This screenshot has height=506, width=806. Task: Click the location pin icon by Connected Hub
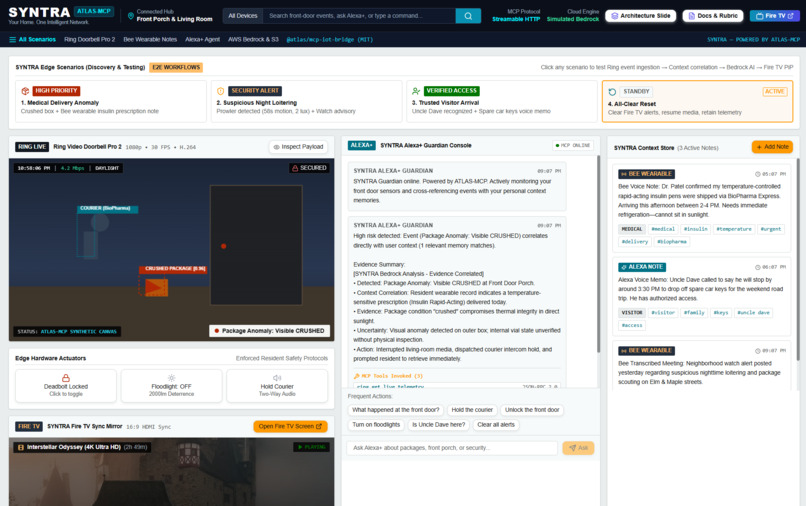(x=131, y=16)
